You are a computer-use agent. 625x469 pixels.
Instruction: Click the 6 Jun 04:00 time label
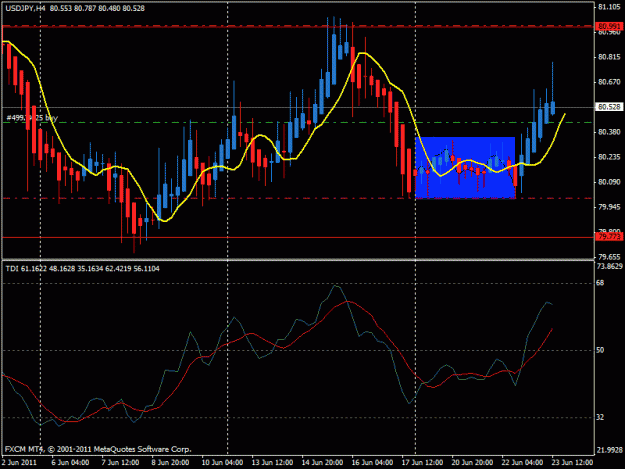[70, 463]
